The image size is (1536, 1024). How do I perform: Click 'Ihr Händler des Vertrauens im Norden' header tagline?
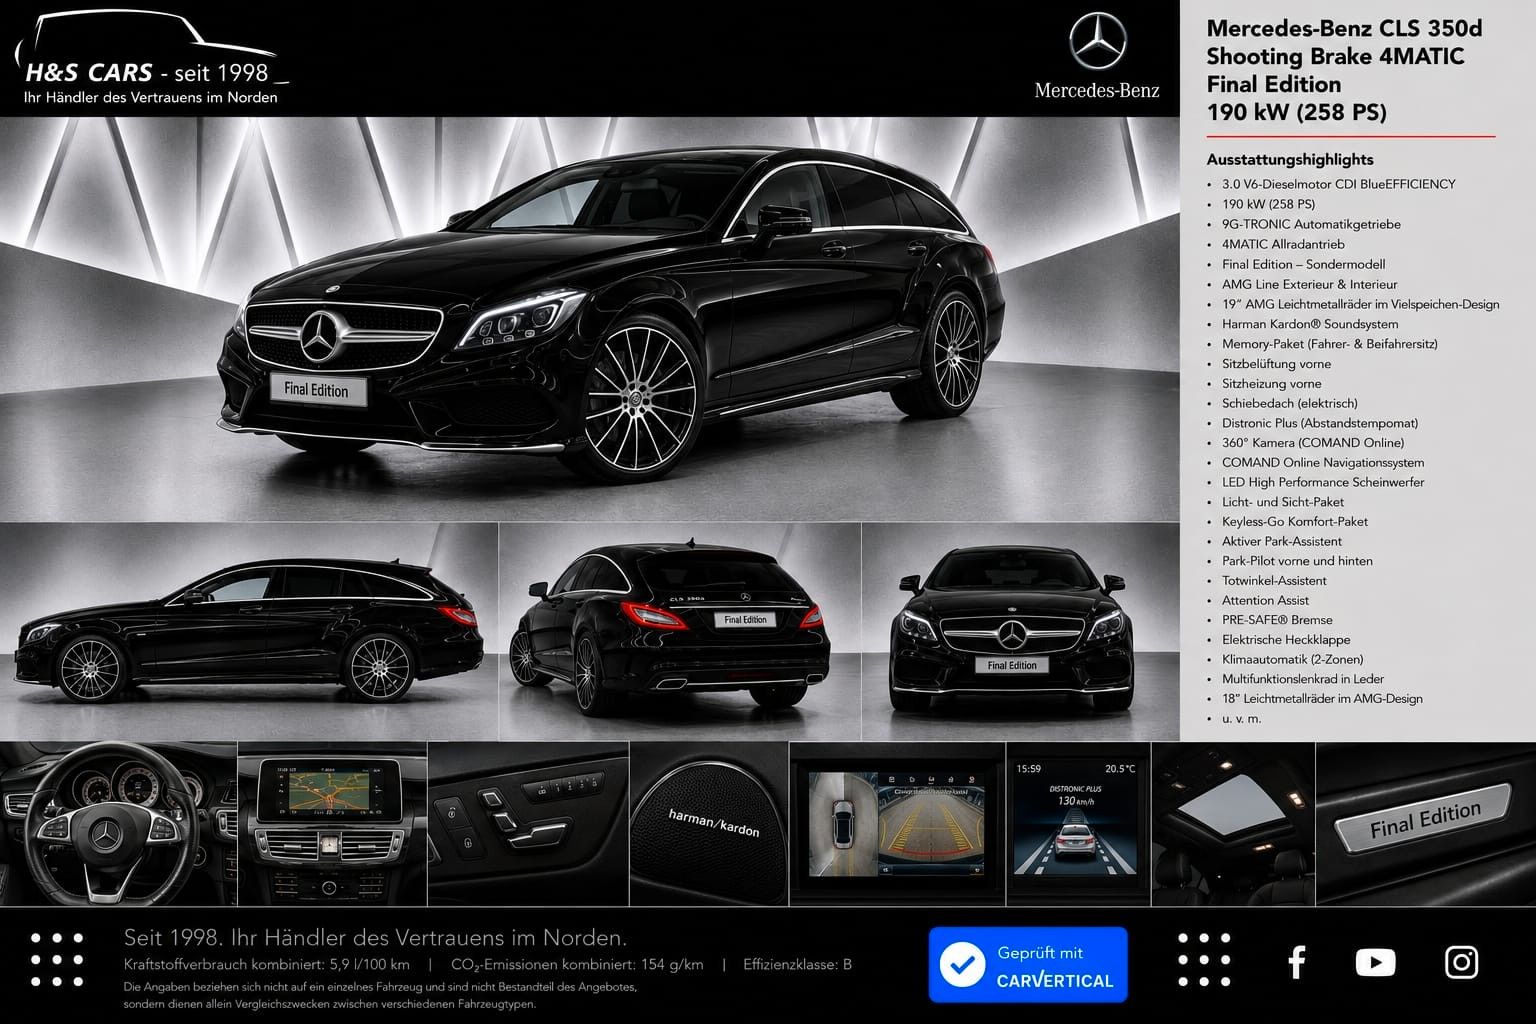(150, 98)
